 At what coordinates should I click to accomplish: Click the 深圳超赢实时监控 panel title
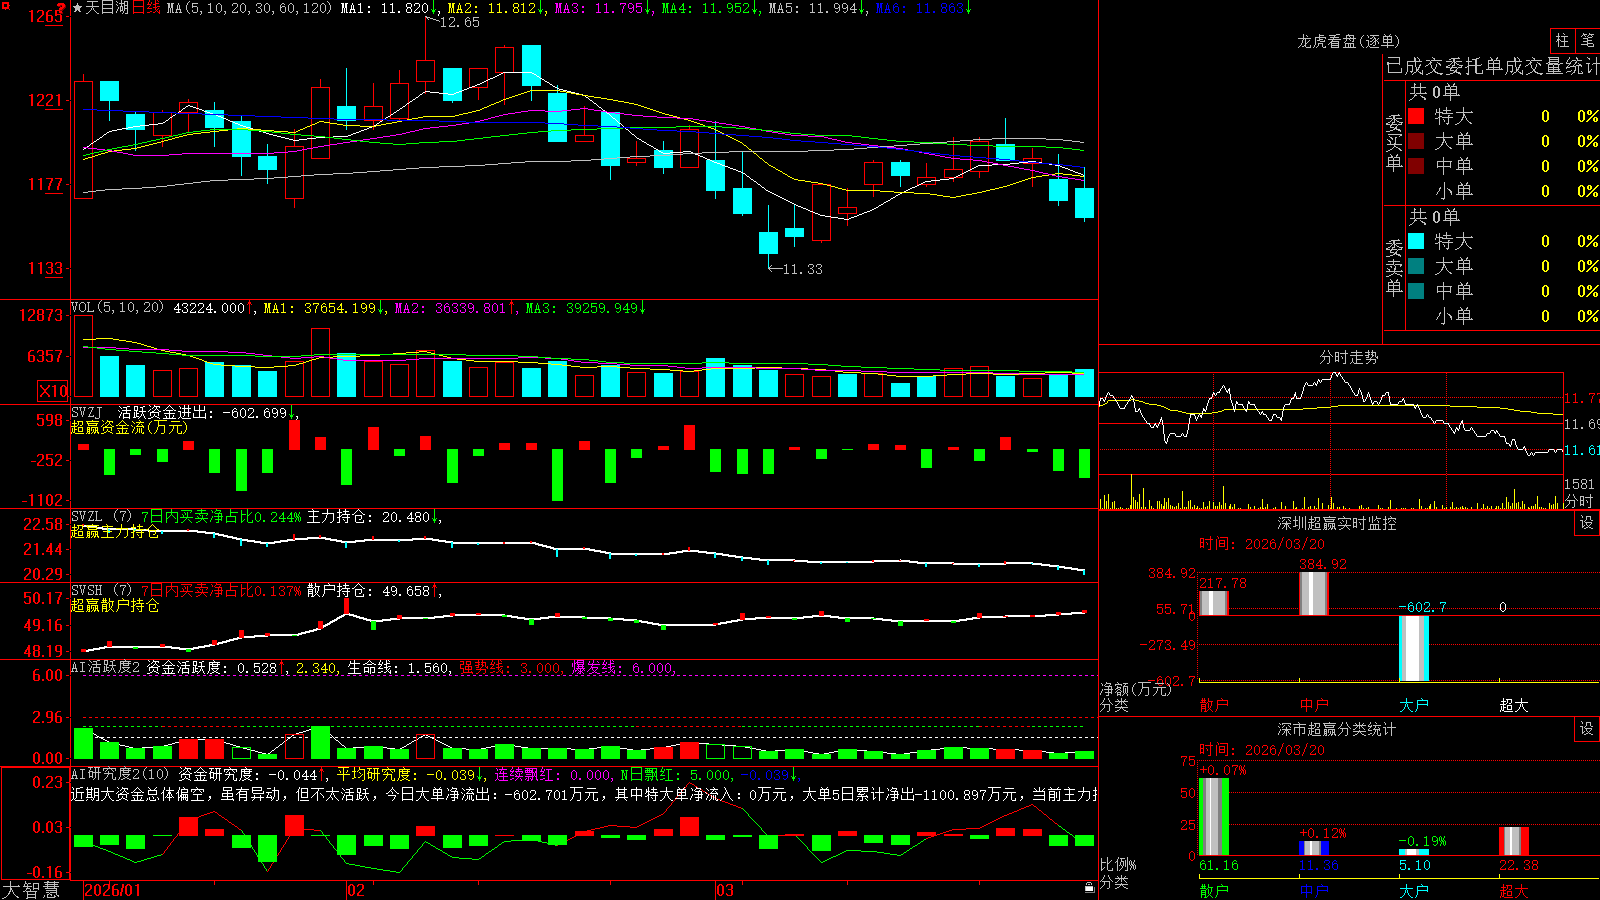click(1337, 523)
